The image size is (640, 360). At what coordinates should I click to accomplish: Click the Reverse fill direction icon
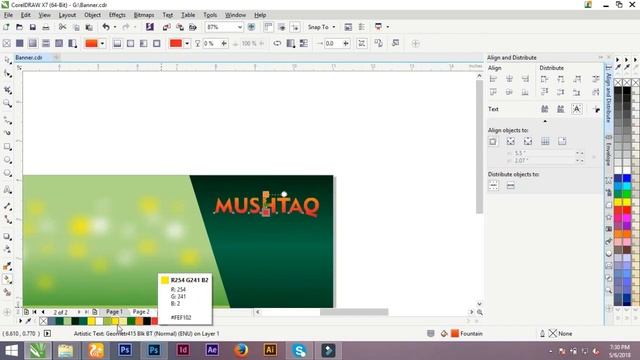coord(277,43)
